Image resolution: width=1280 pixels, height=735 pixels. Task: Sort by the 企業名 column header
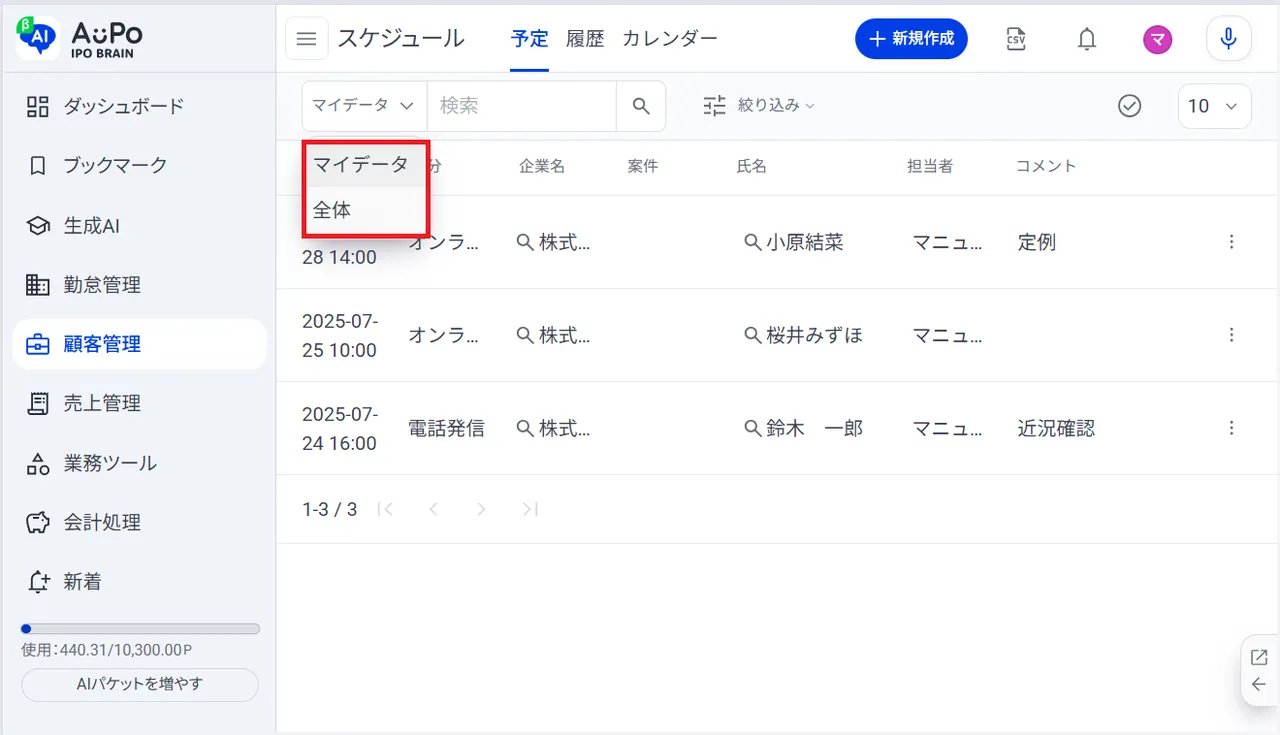click(542, 166)
